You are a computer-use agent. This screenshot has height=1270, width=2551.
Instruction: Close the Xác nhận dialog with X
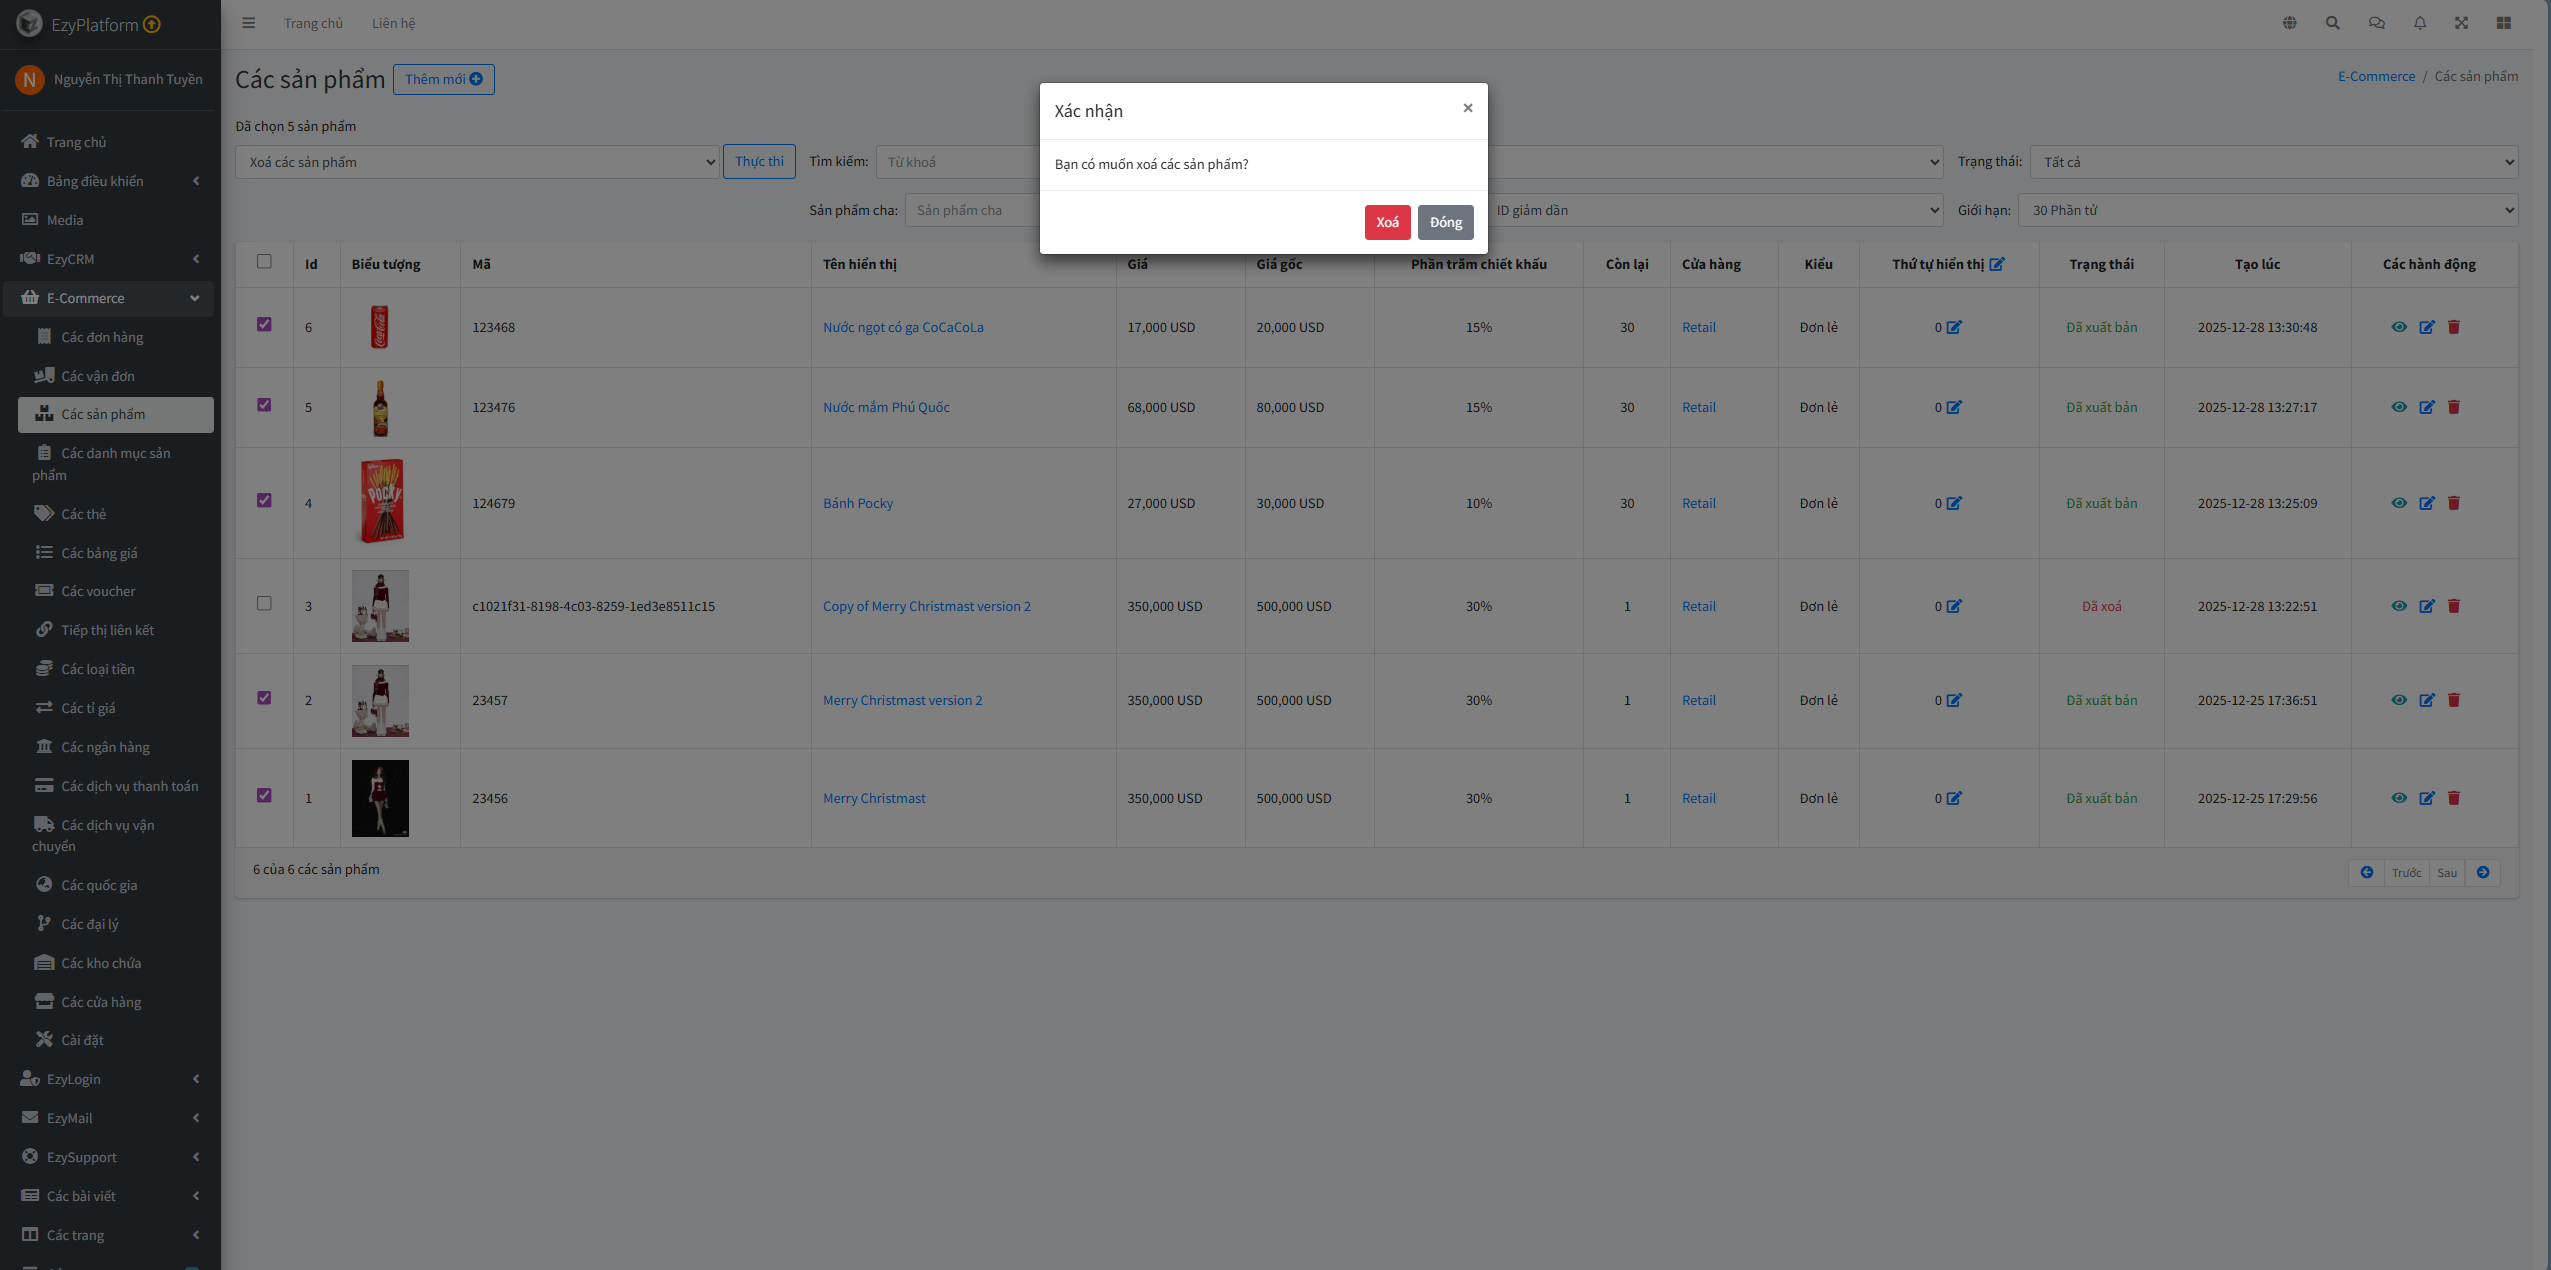pos(1467,108)
